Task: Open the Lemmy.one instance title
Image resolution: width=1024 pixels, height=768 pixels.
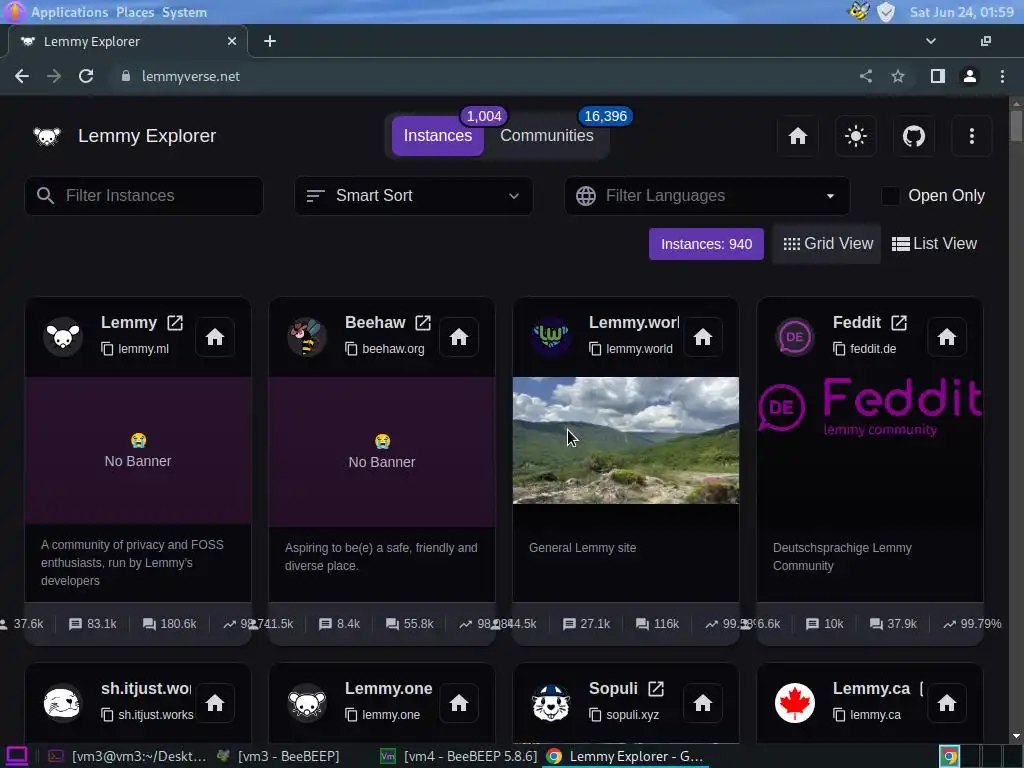Action: click(x=389, y=688)
